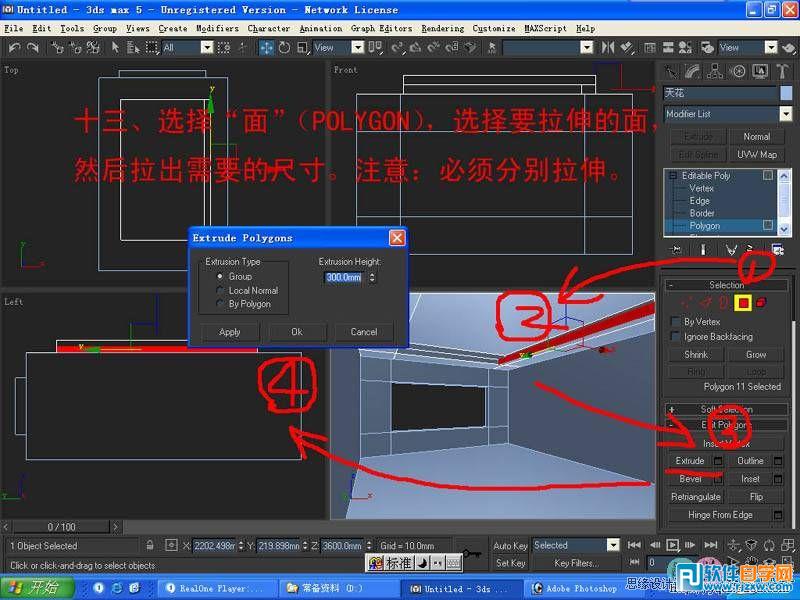Switch to the Utilities hammer panel

pyautogui.click(x=782, y=71)
